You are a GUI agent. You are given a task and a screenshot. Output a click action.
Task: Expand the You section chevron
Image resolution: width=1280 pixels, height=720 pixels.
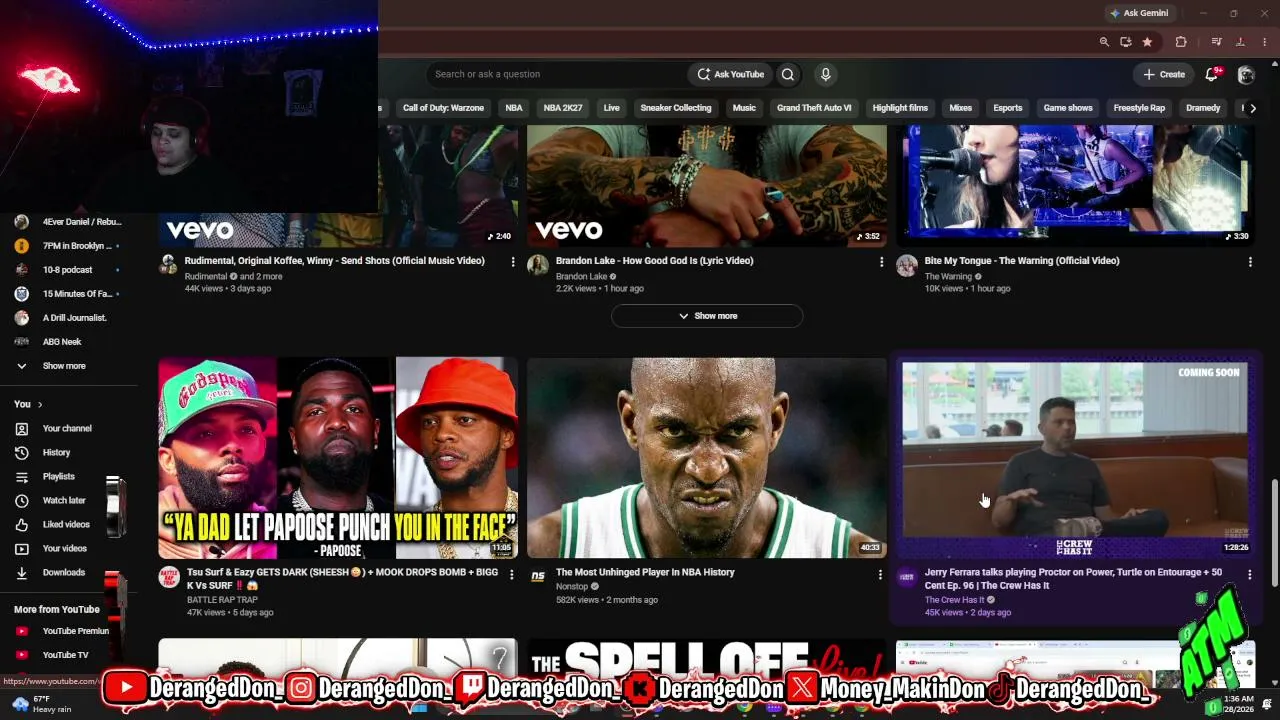point(40,404)
